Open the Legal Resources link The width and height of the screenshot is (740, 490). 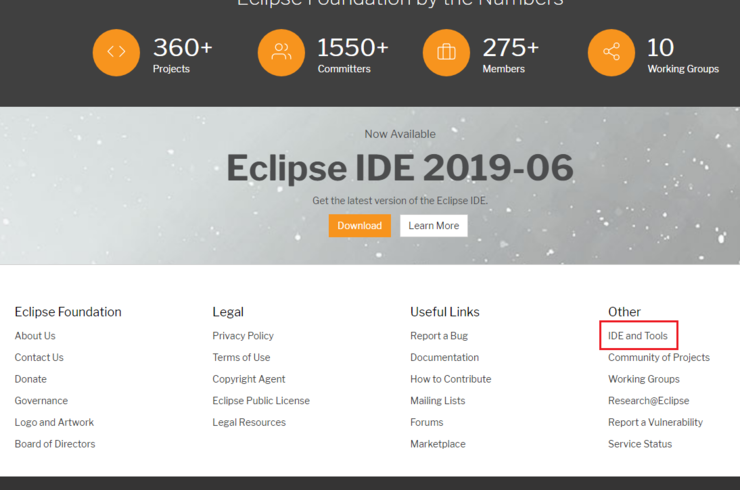click(x=249, y=422)
